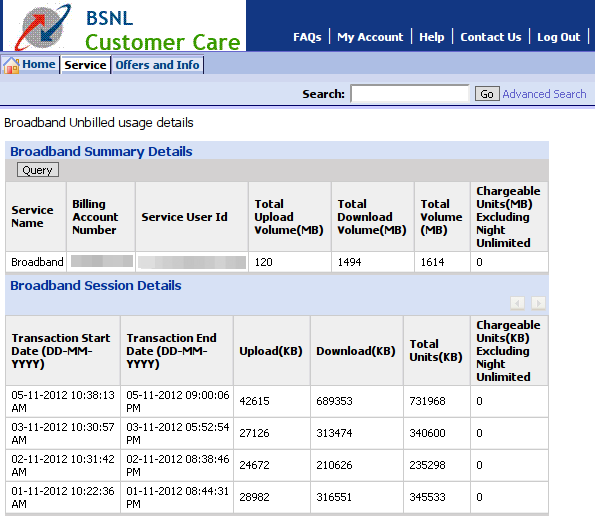Click the total download value 1494

(x=349, y=262)
